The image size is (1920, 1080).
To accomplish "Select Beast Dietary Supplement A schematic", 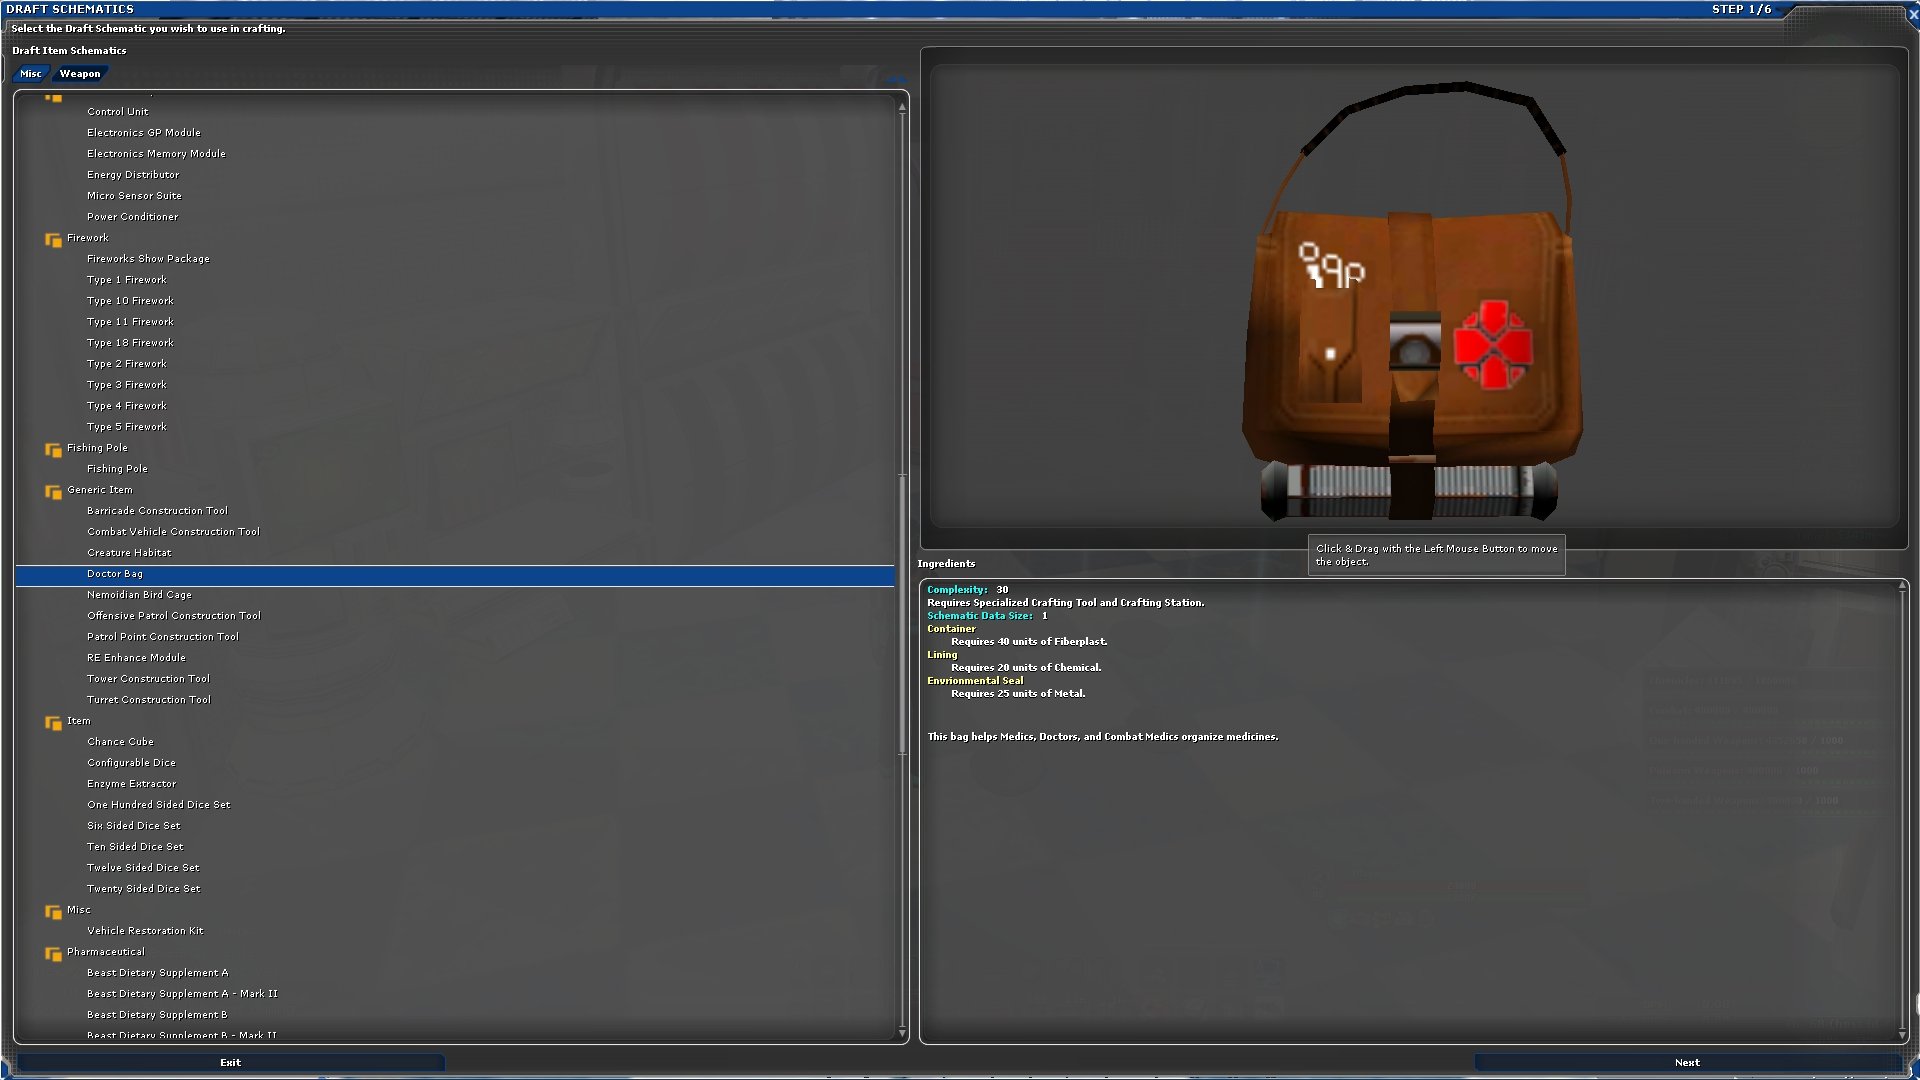I will [x=157, y=973].
